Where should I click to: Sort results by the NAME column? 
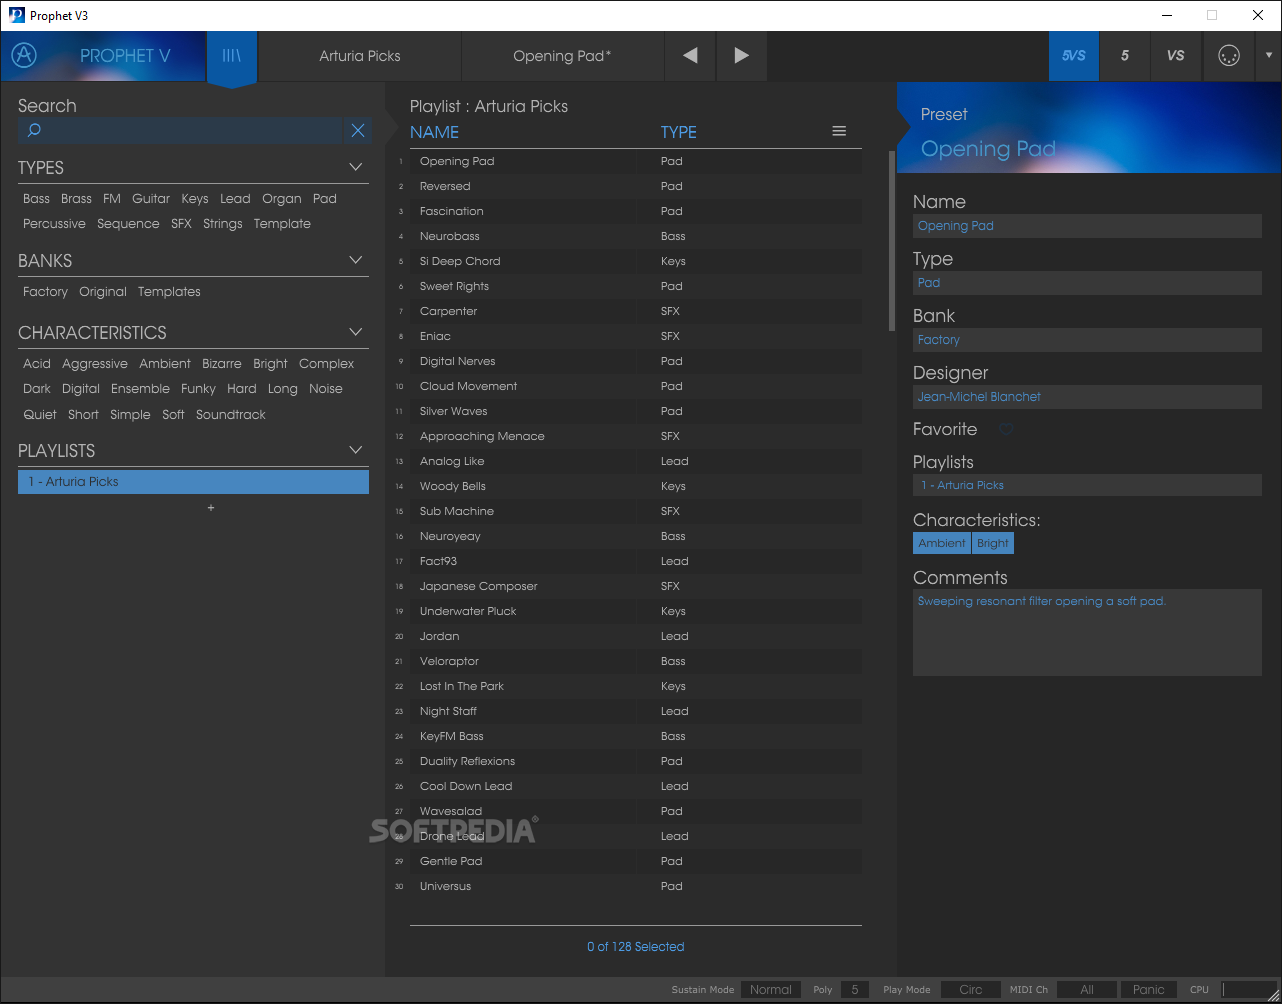click(x=434, y=132)
